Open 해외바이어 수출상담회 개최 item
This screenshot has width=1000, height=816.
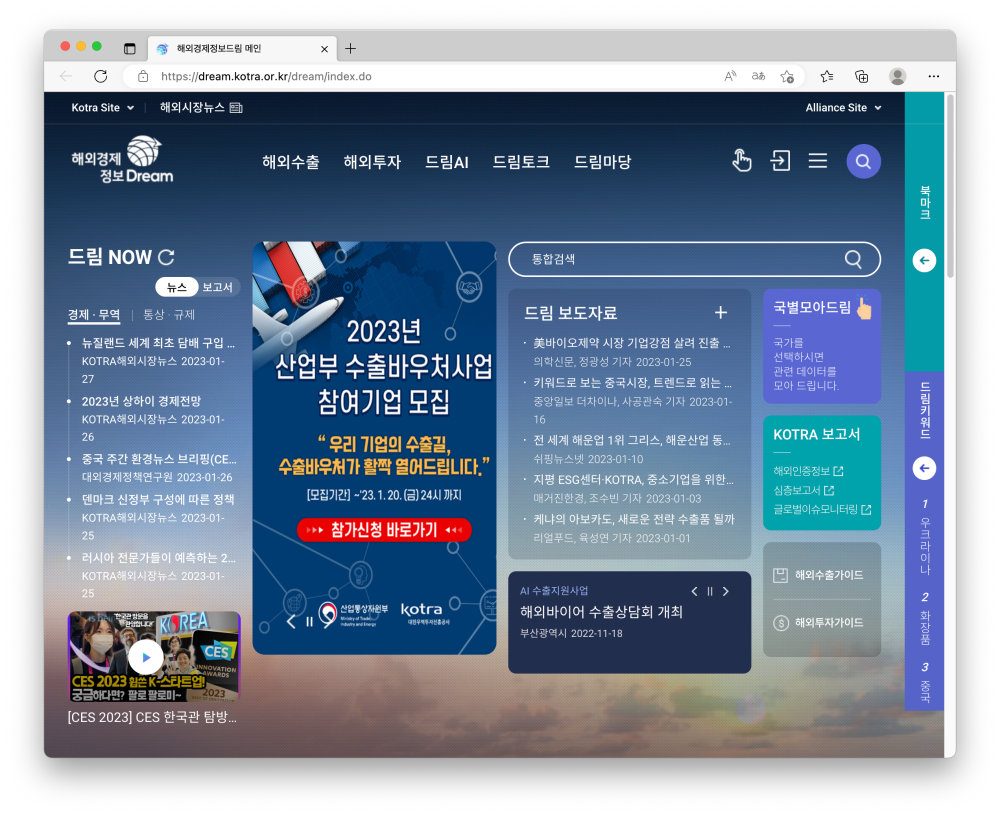(601, 612)
